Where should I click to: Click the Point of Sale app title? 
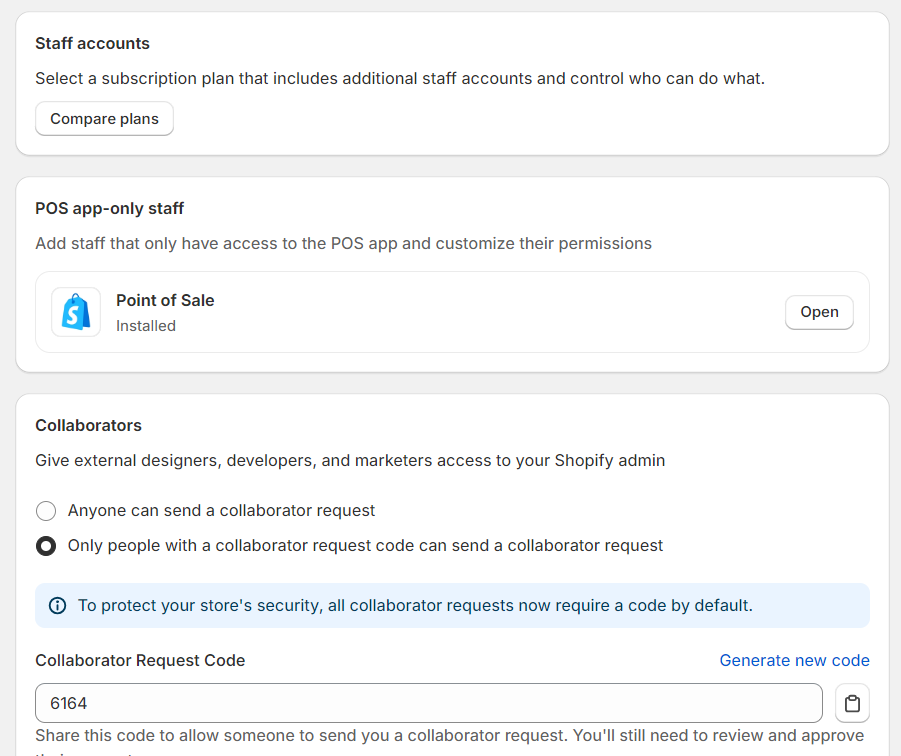165,300
